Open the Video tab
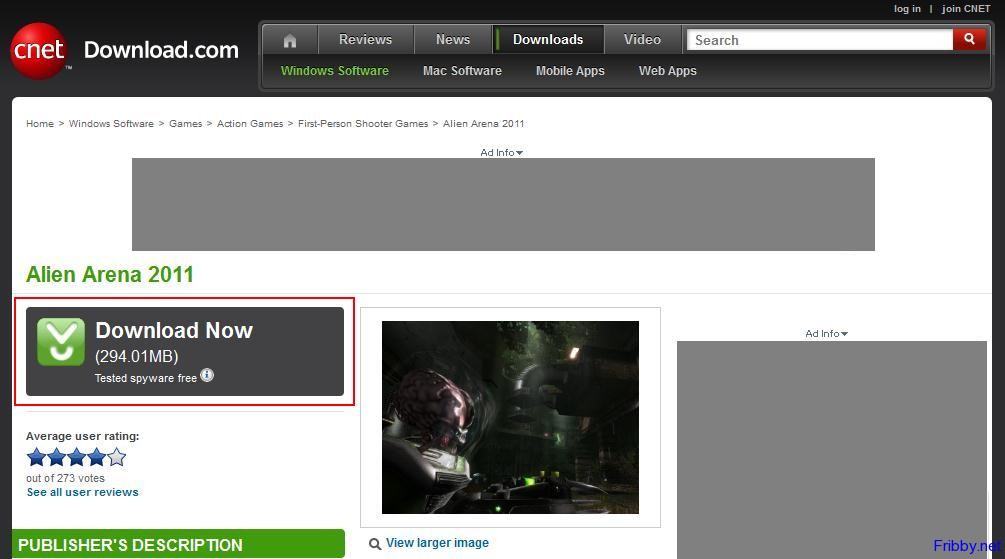The width and height of the screenshot is (1005, 559). point(642,40)
